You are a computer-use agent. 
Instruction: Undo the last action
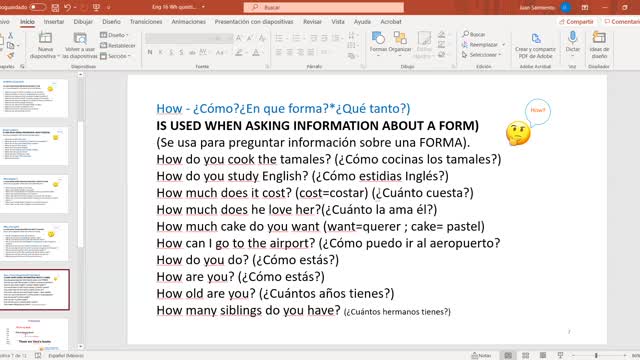(68, 7)
